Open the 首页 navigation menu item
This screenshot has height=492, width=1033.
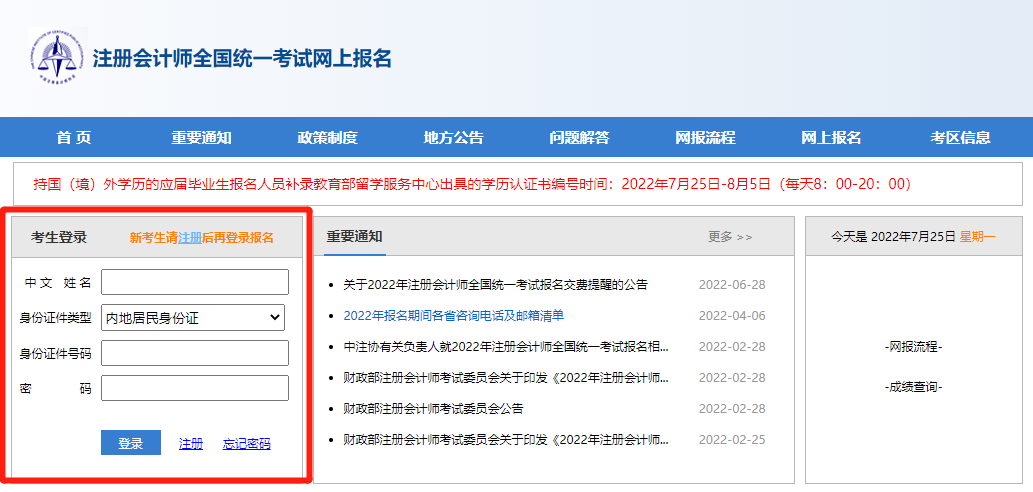(73, 138)
